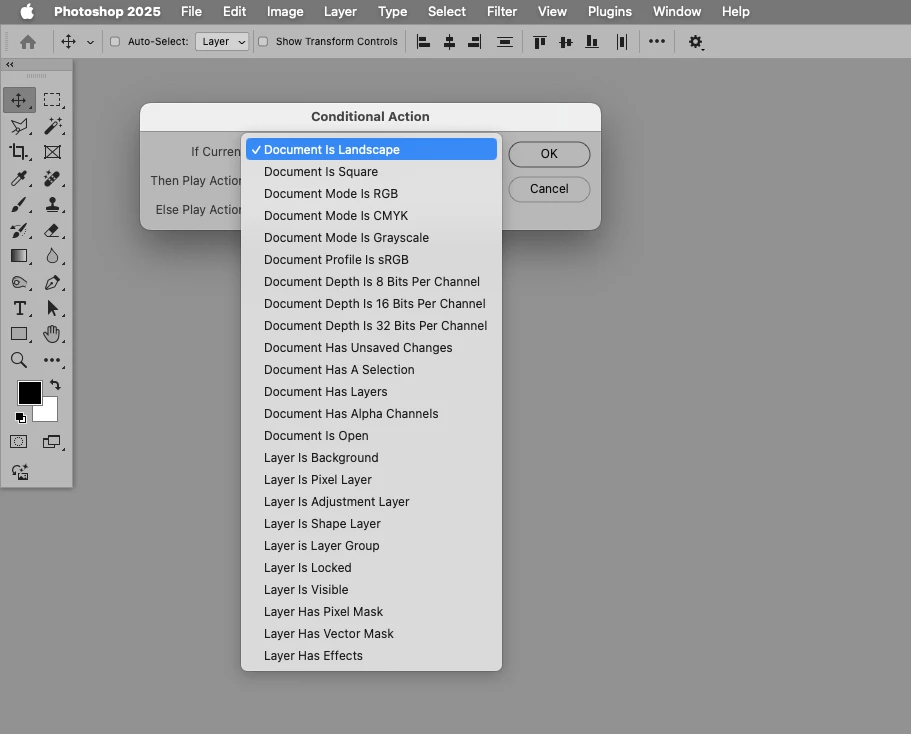Open the background color picker
911x734 pixels.
[50, 411]
